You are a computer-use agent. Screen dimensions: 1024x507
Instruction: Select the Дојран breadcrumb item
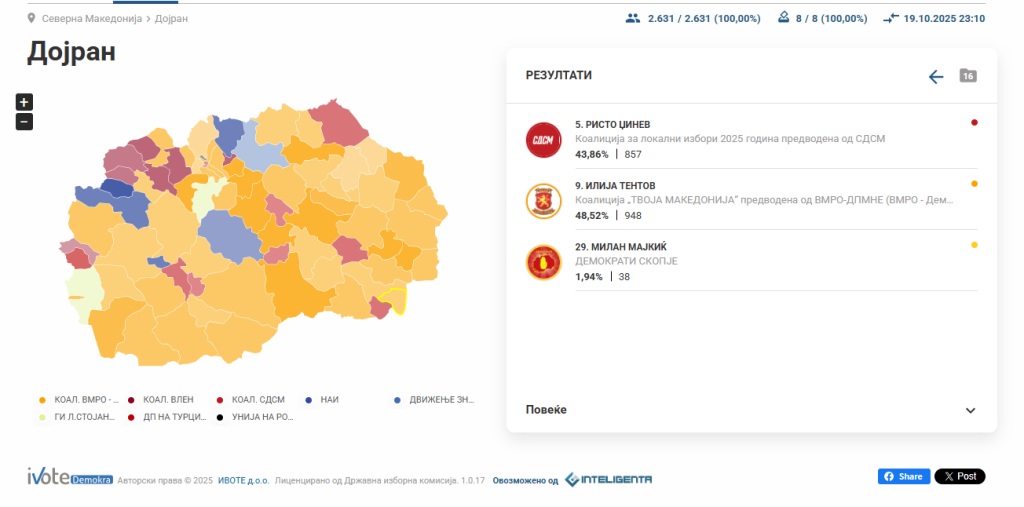171,18
